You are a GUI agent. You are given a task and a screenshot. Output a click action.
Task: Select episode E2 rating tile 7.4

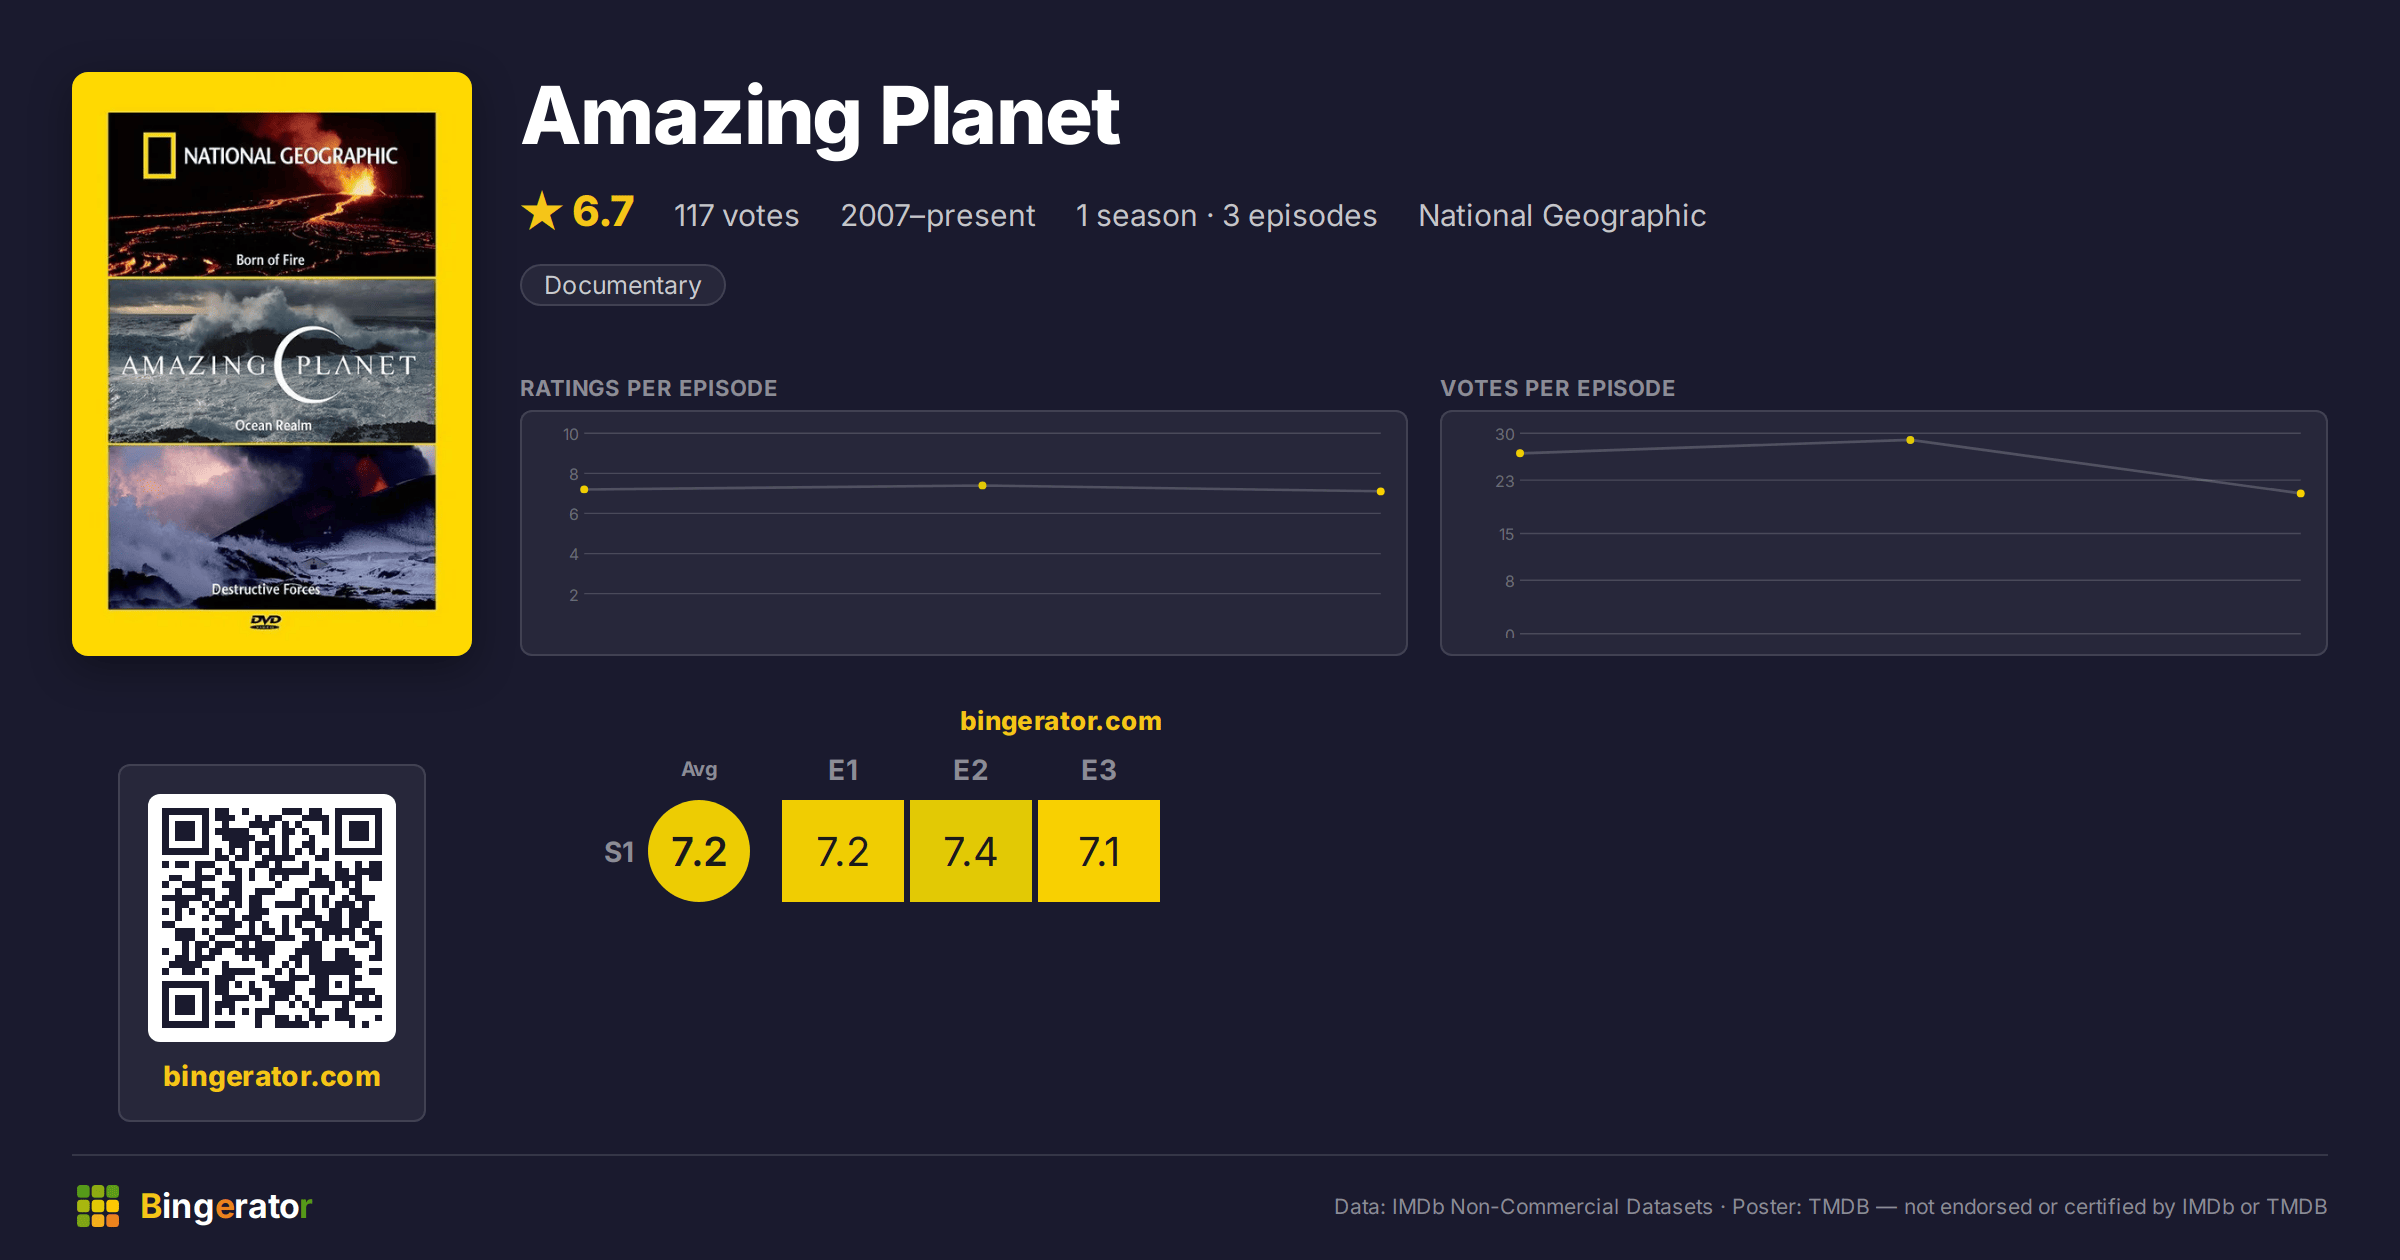click(x=971, y=851)
